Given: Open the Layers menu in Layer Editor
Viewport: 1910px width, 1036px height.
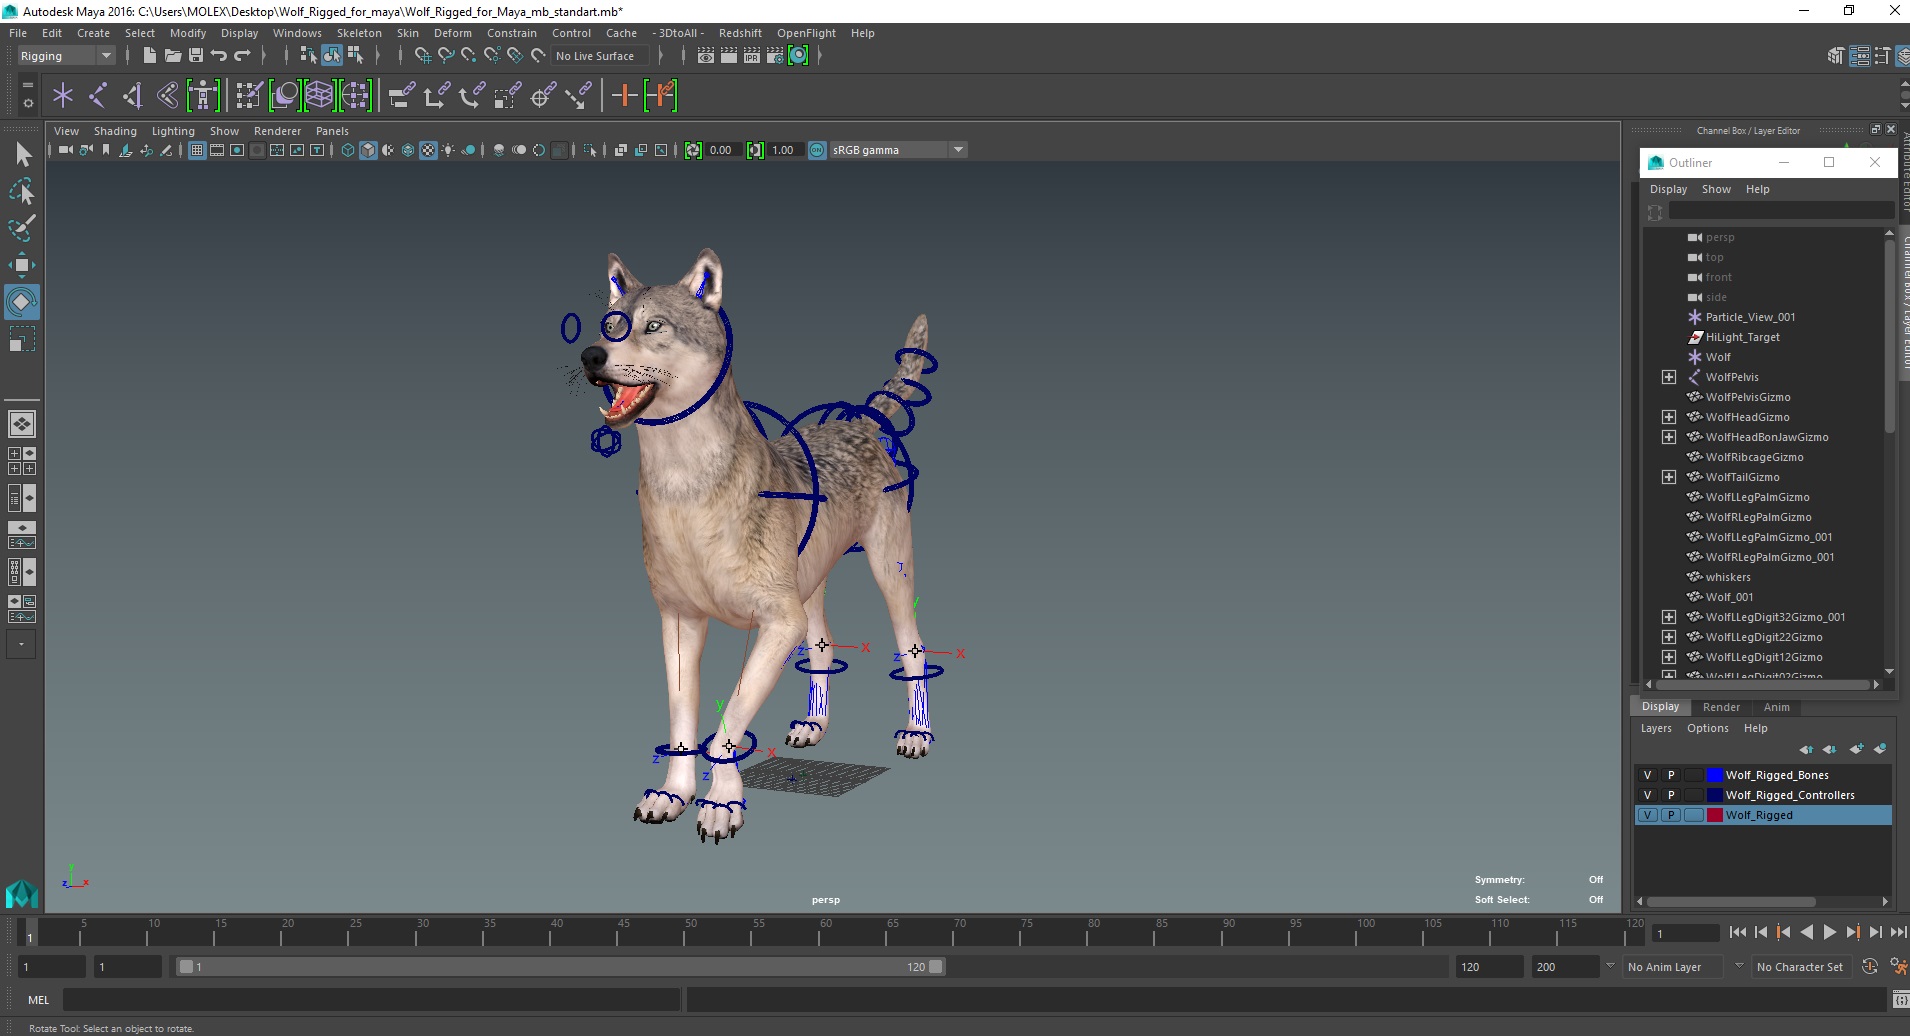Looking at the screenshot, I should click(x=1655, y=728).
